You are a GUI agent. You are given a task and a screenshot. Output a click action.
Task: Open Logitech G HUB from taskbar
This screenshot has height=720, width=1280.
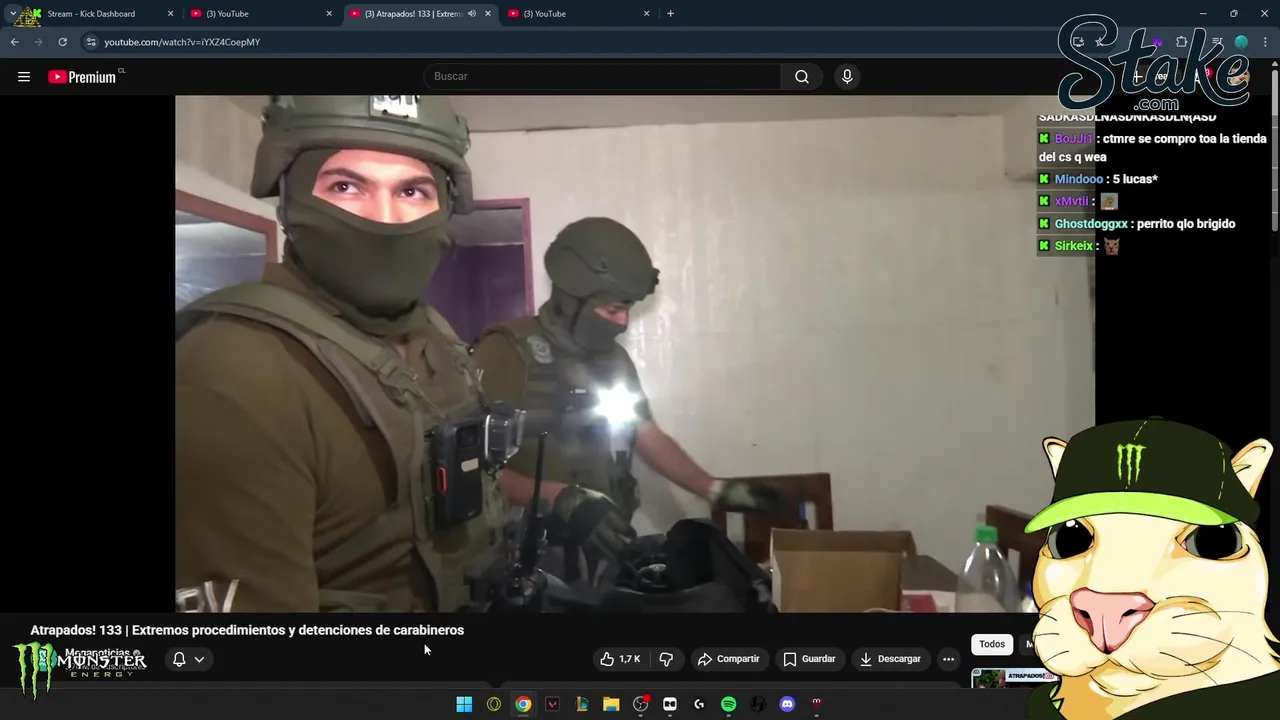tap(699, 704)
